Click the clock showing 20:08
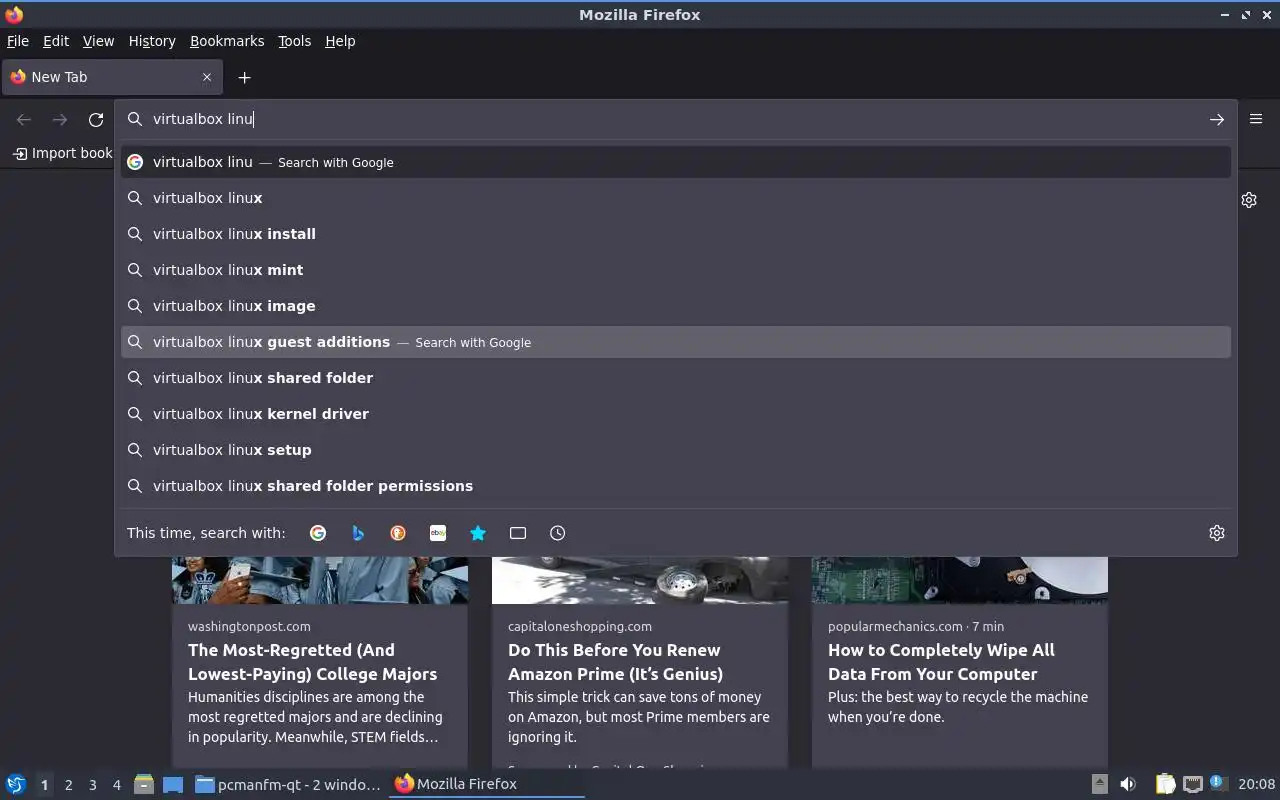The height and width of the screenshot is (800, 1280). (x=1256, y=784)
